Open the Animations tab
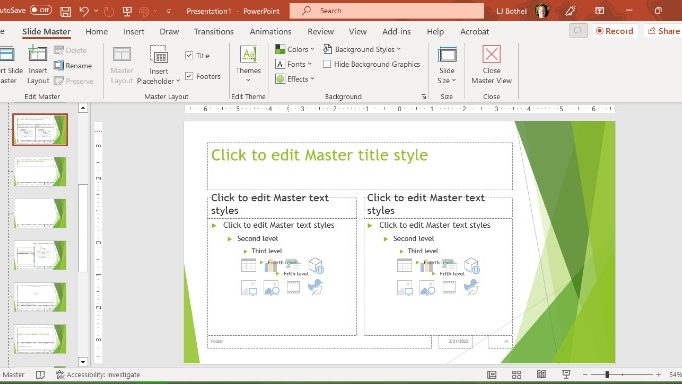The width and height of the screenshot is (682, 384). click(270, 31)
